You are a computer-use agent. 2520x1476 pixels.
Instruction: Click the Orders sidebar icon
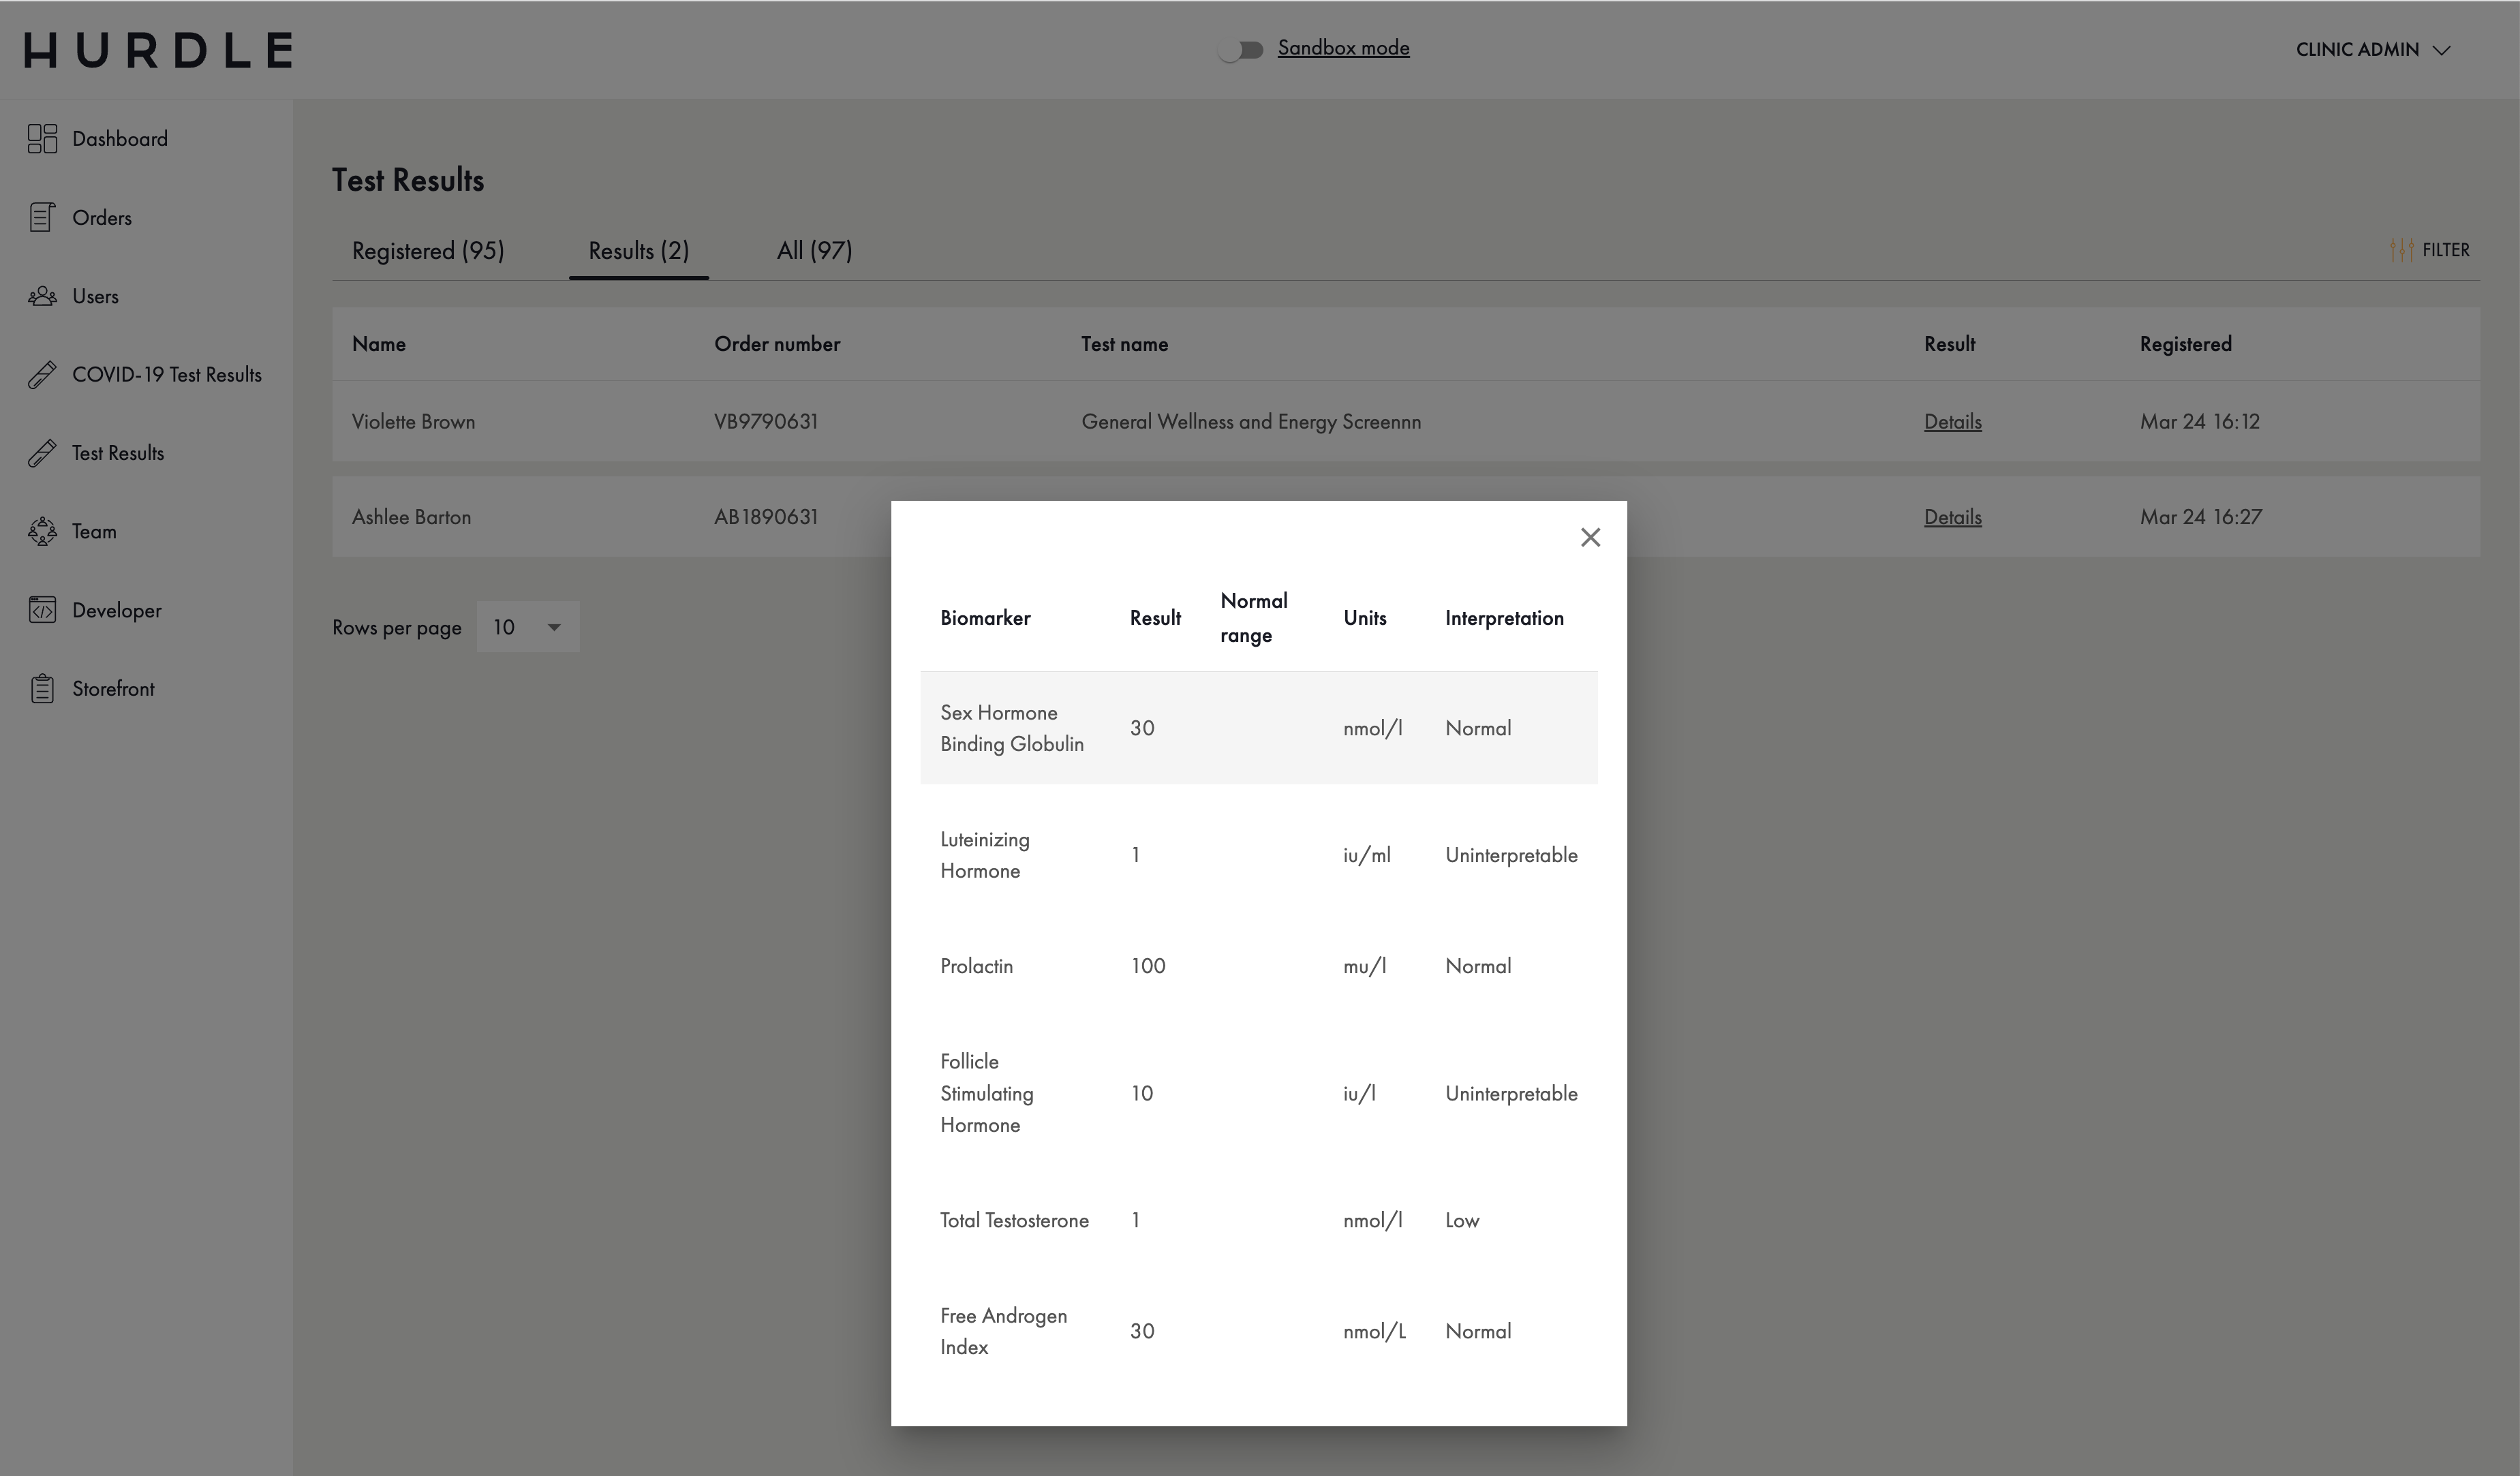[x=42, y=218]
